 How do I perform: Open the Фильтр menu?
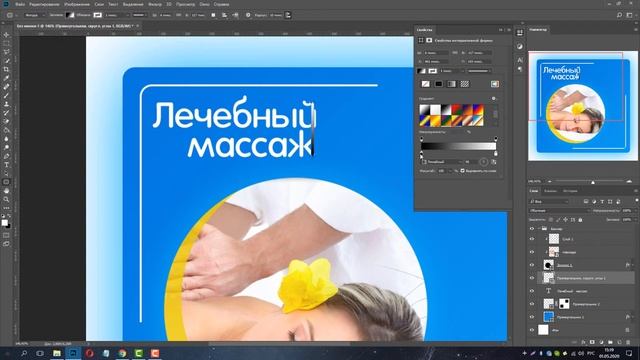point(155,4)
